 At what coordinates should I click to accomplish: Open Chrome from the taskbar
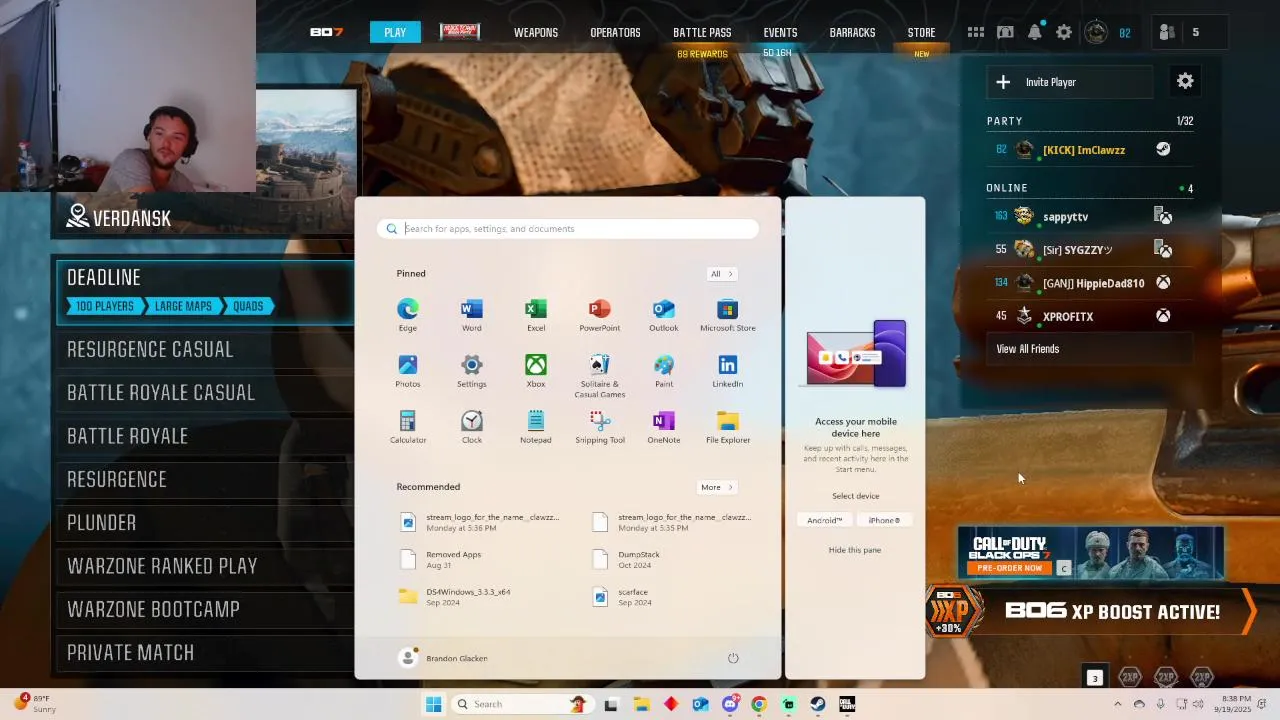click(x=759, y=704)
